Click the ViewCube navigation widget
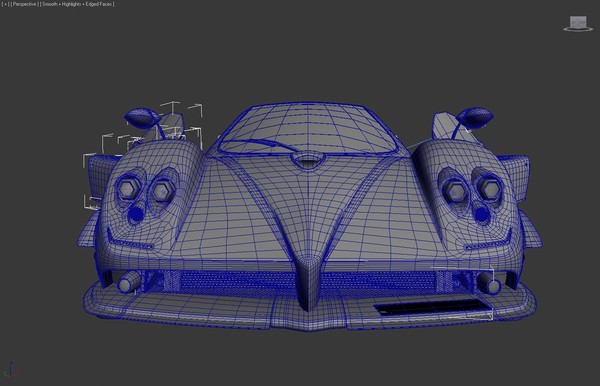Image resolution: width=600 pixels, height=386 pixels. 578,23
